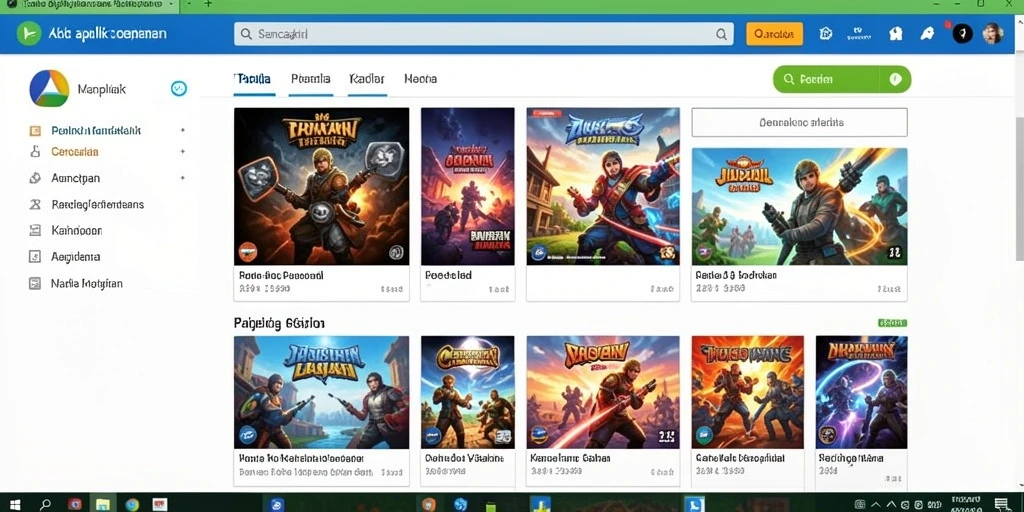The image size is (1024, 512).
Task: Open Poedaled game thumbnail
Action: click(x=468, y=187)
